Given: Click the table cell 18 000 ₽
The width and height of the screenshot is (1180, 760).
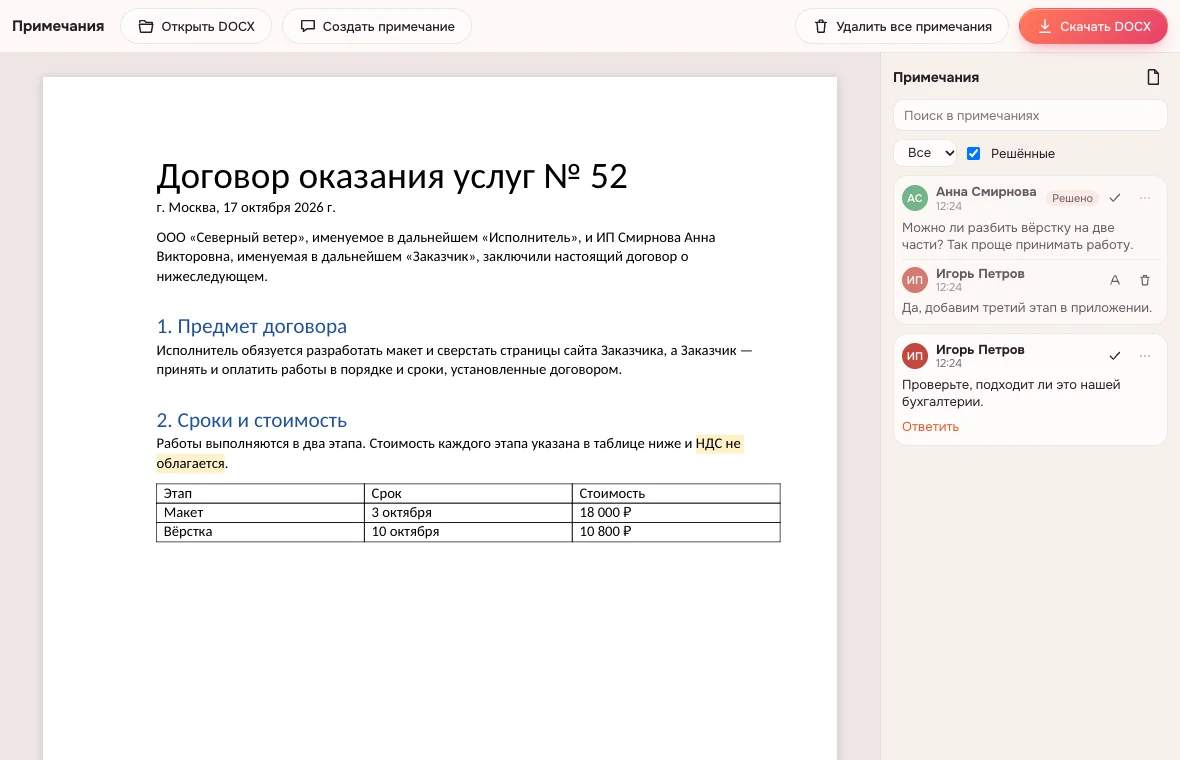Looking at the screenshot, I should point(676,512).
